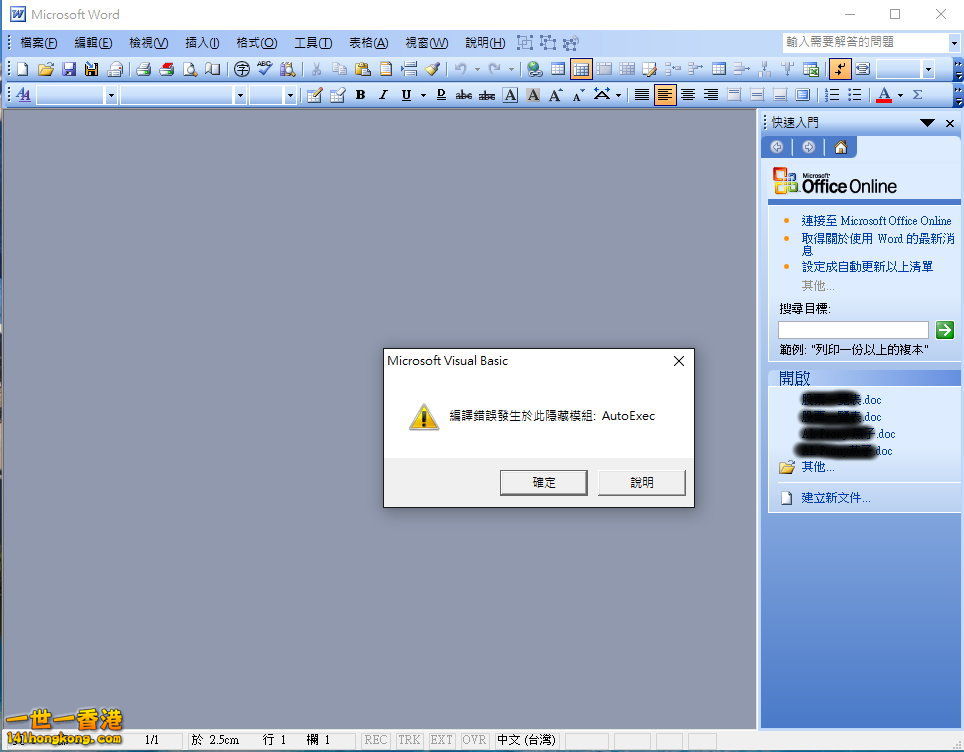Viewport: 964px width, 752px height.
Task: Click the Shrink Font icon
Action: click(x=579, y=95)
